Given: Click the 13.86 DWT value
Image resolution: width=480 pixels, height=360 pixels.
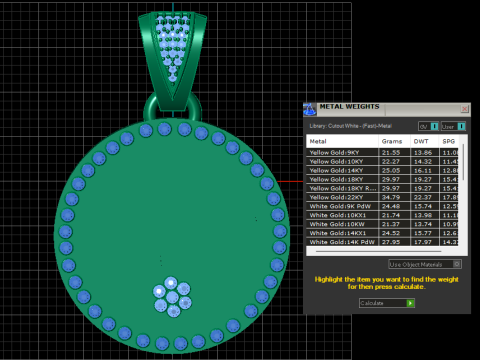Looking at the screenshot, I should pos(423,152).
